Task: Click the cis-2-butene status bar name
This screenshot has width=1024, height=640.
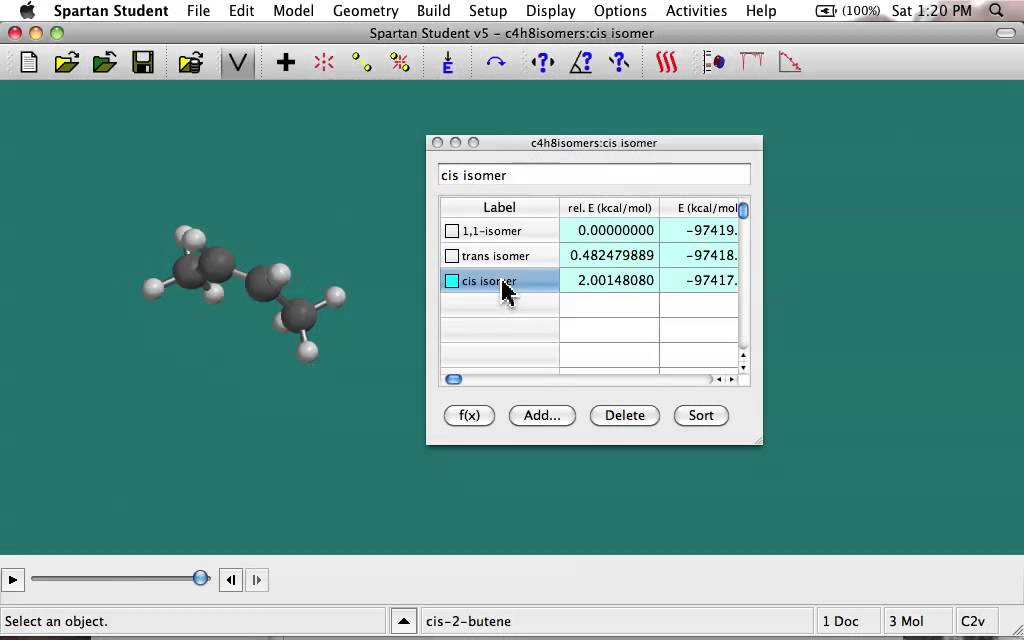Action: pos(468,621)
